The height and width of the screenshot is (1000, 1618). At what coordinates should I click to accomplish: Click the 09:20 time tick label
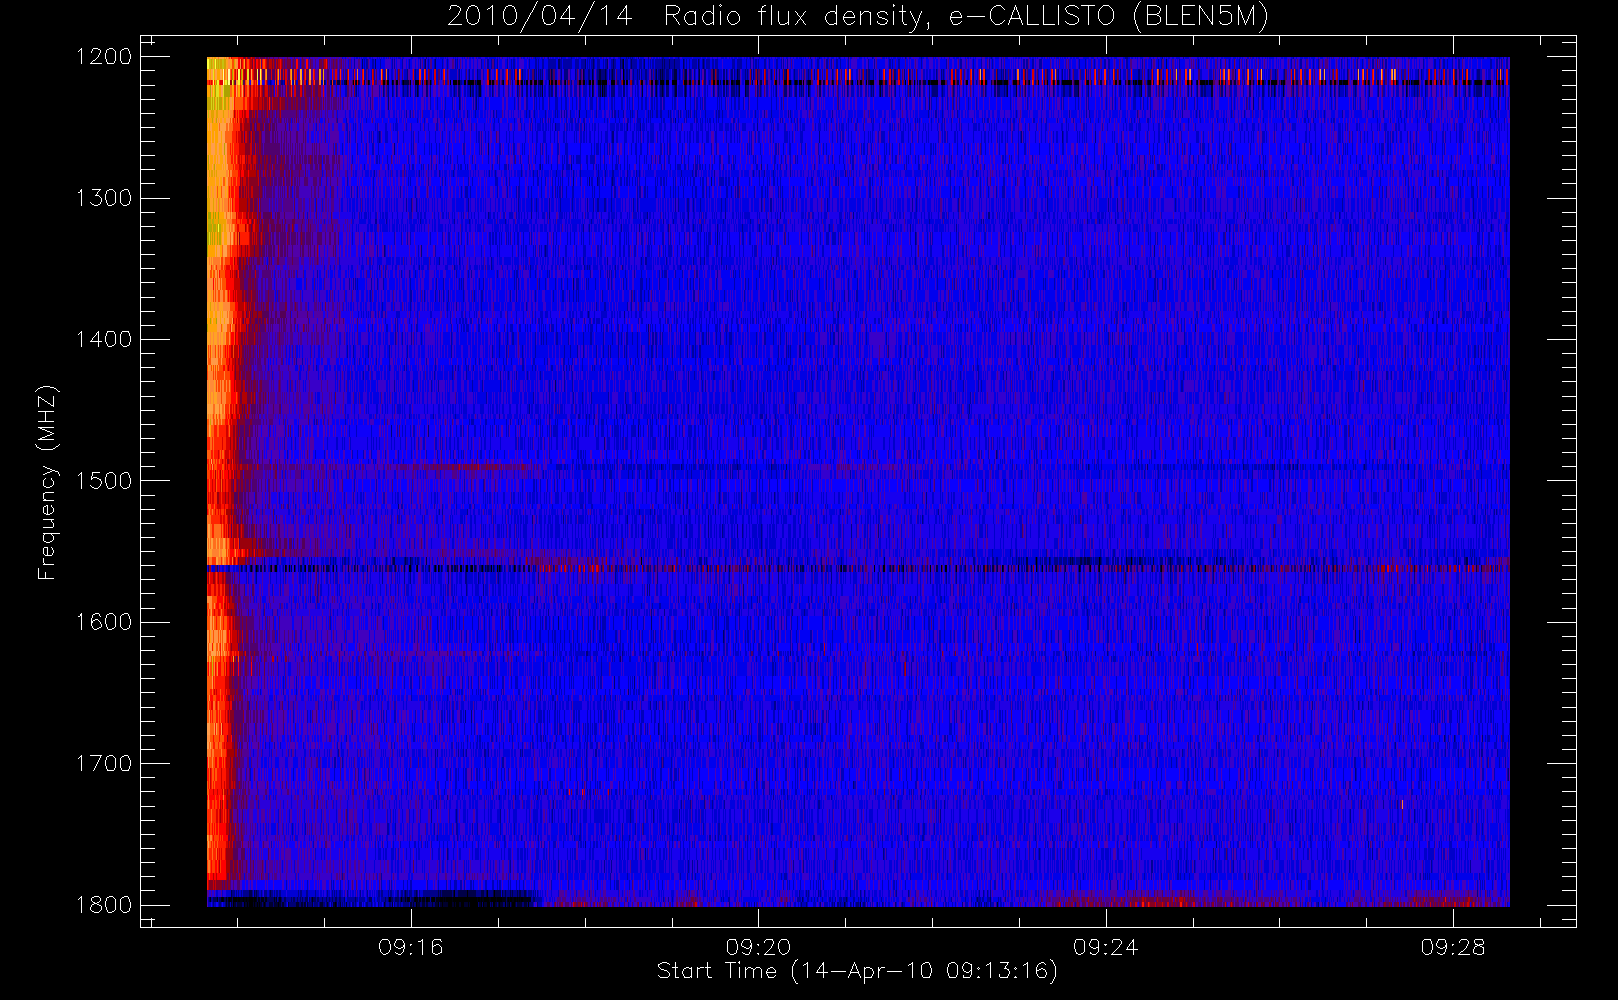click(x=758, y=947)
